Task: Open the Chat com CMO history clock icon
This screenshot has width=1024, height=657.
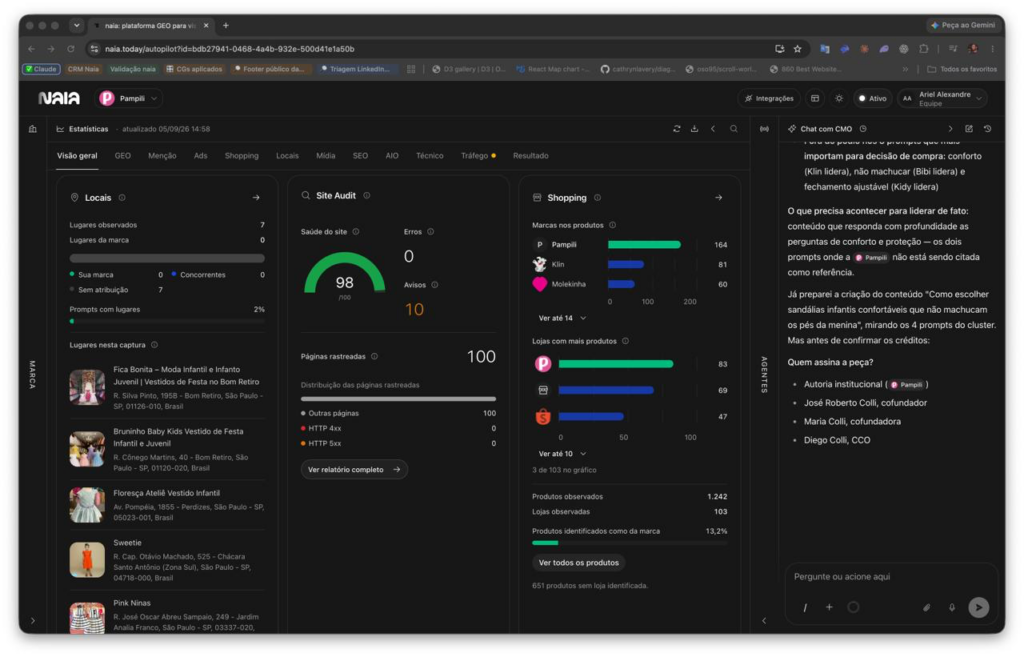Action: pos(863,129)
